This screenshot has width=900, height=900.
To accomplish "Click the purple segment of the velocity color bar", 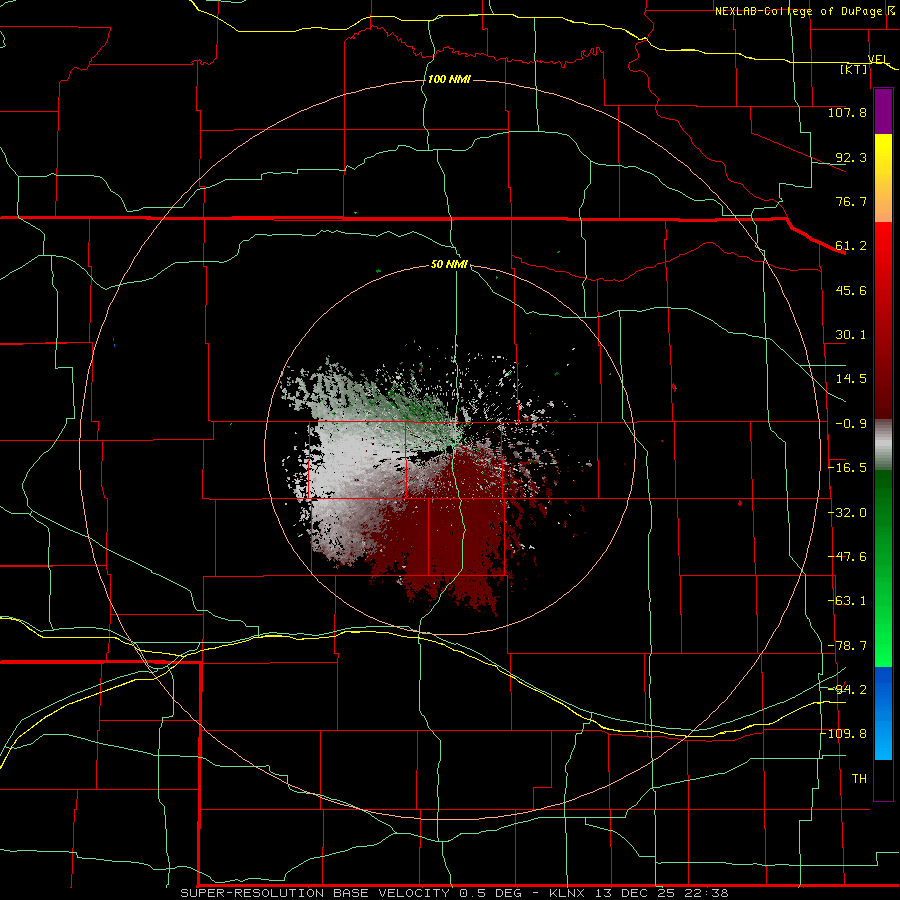I will coord(883,111).
